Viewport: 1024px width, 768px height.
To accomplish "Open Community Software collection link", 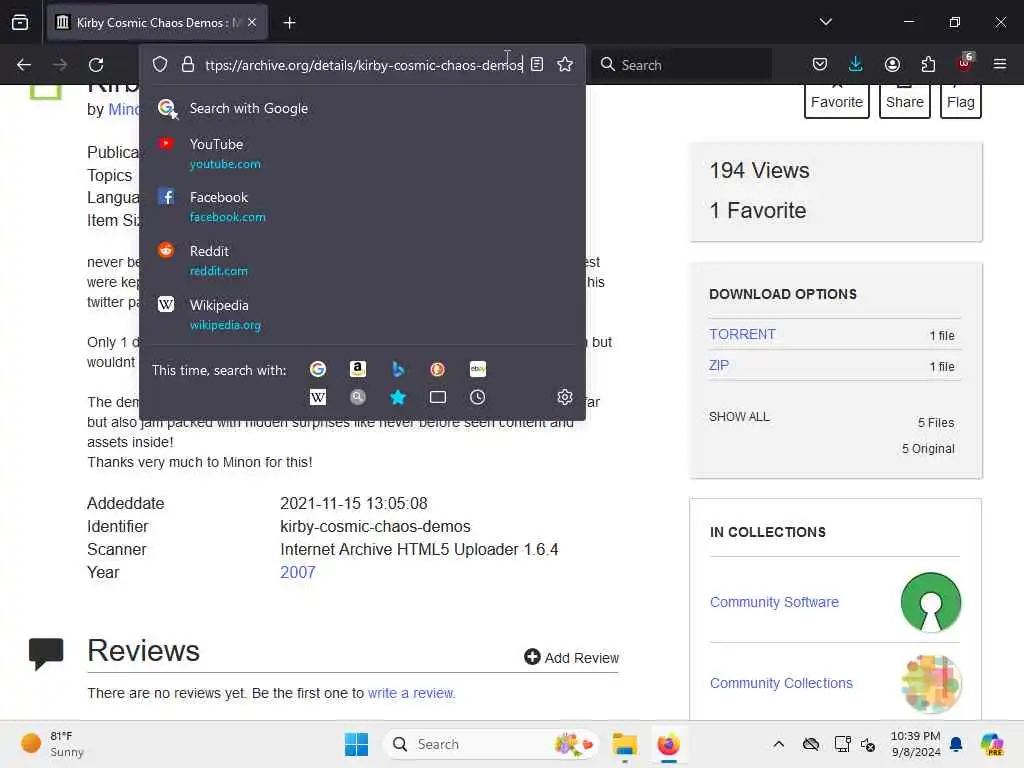I will pos(774,602).
